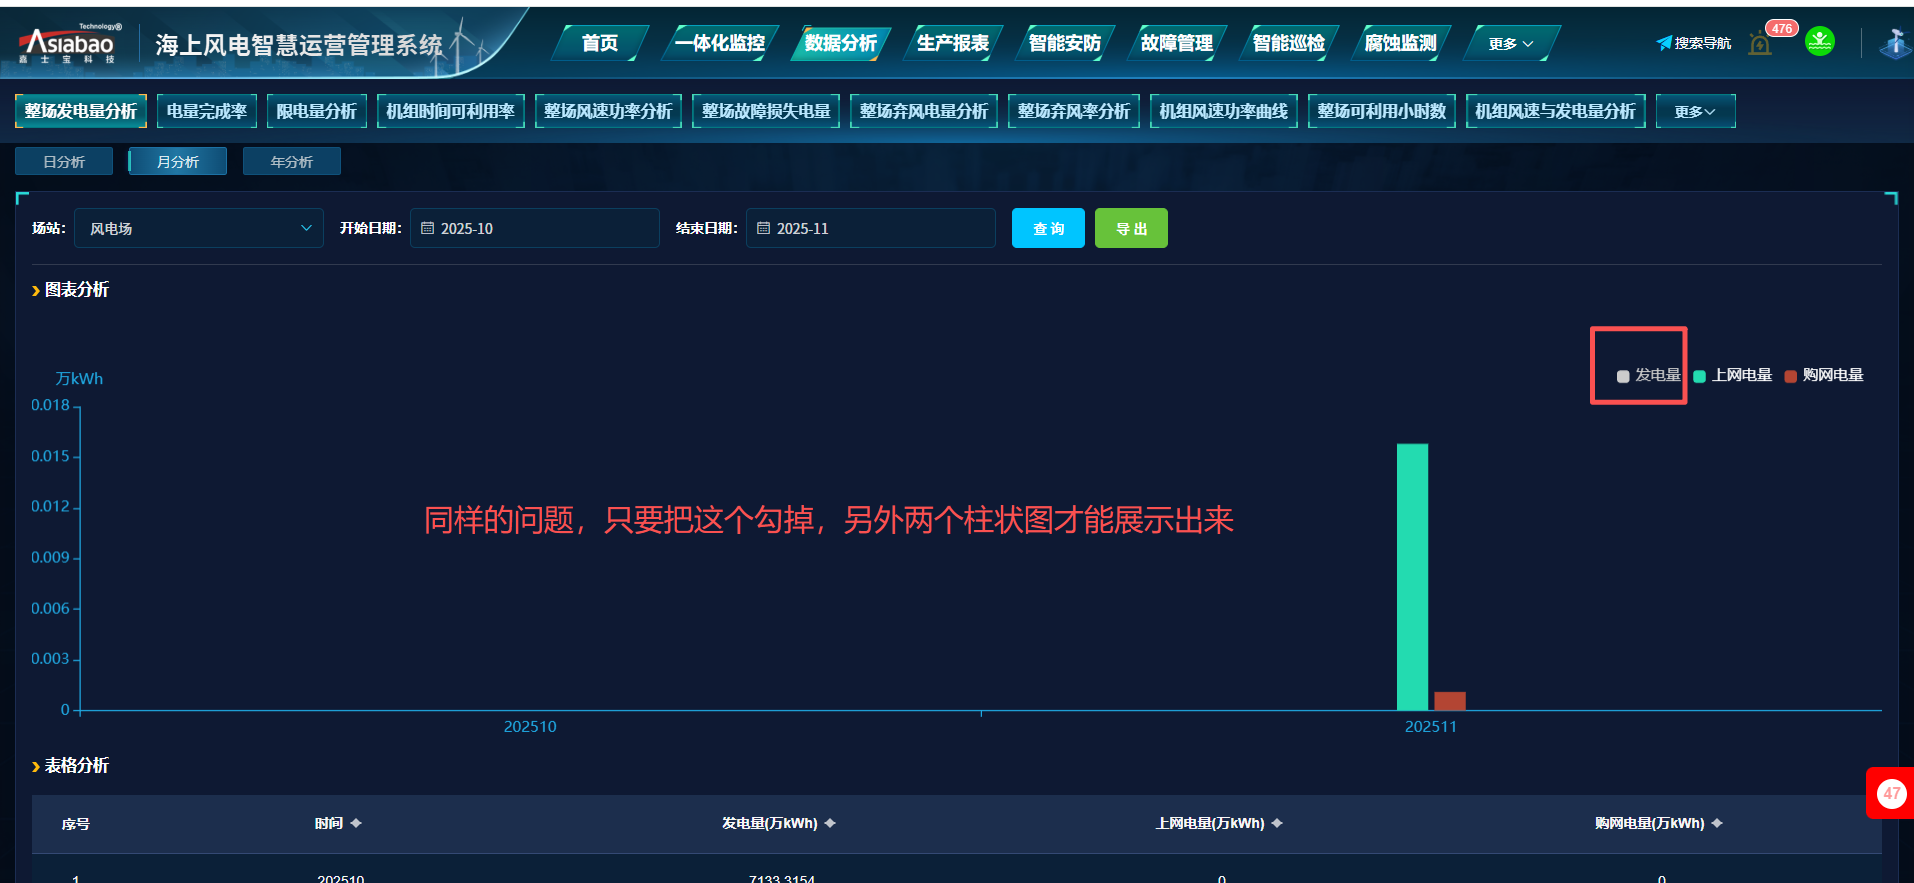This screenshot has width=1914, height=883.
Task: Click the green user avatar icon
Action: [1819, 42]
